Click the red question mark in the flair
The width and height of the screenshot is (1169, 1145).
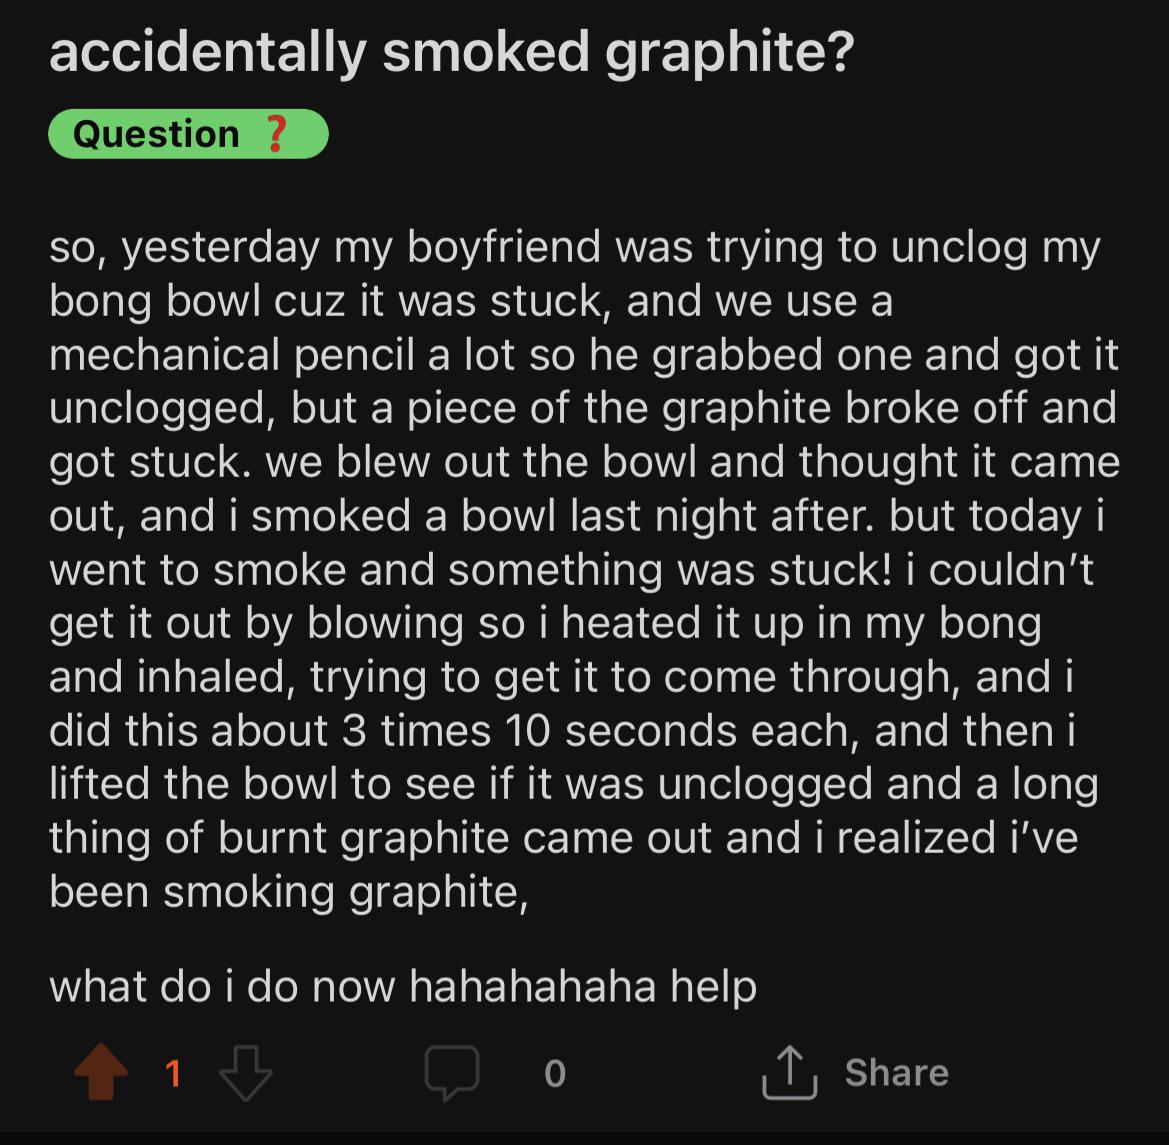click(276, 133)
